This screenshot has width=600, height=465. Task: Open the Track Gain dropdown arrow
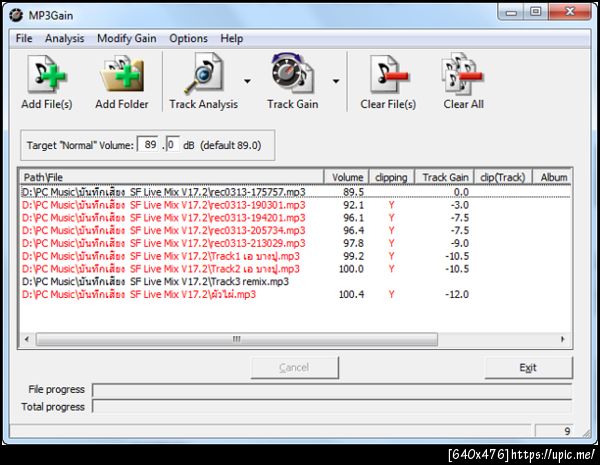click(x=336, y=81)
